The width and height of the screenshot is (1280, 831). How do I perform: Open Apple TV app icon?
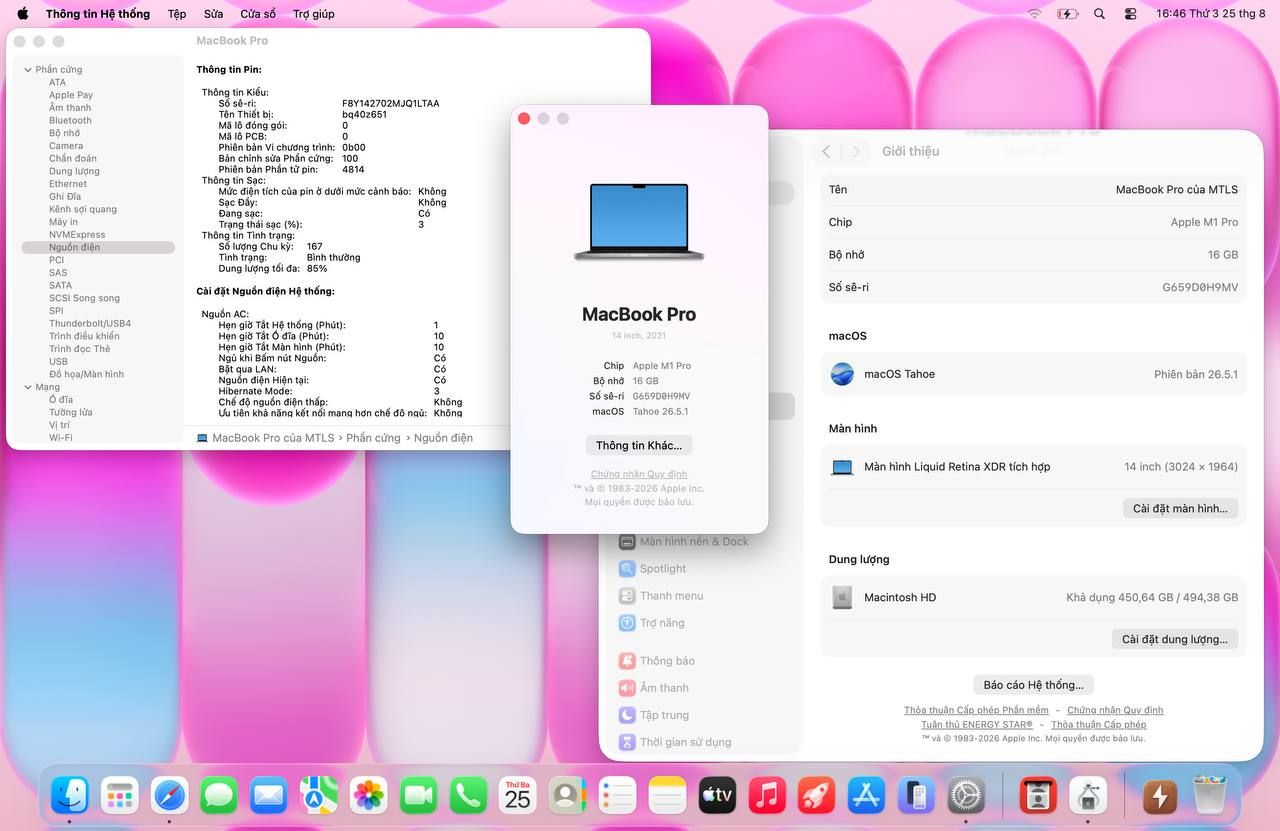click(x=717, y=796)
